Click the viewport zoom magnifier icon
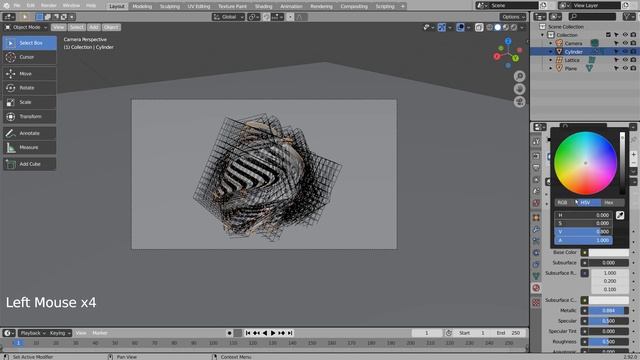 519,76
